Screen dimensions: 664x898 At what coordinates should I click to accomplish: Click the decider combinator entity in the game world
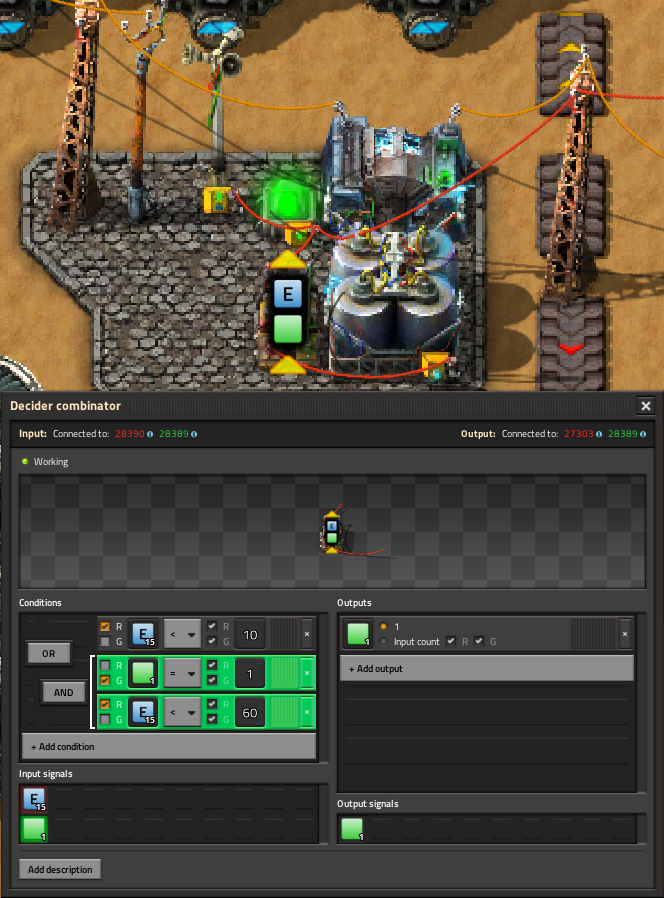[x=287, y=312]
